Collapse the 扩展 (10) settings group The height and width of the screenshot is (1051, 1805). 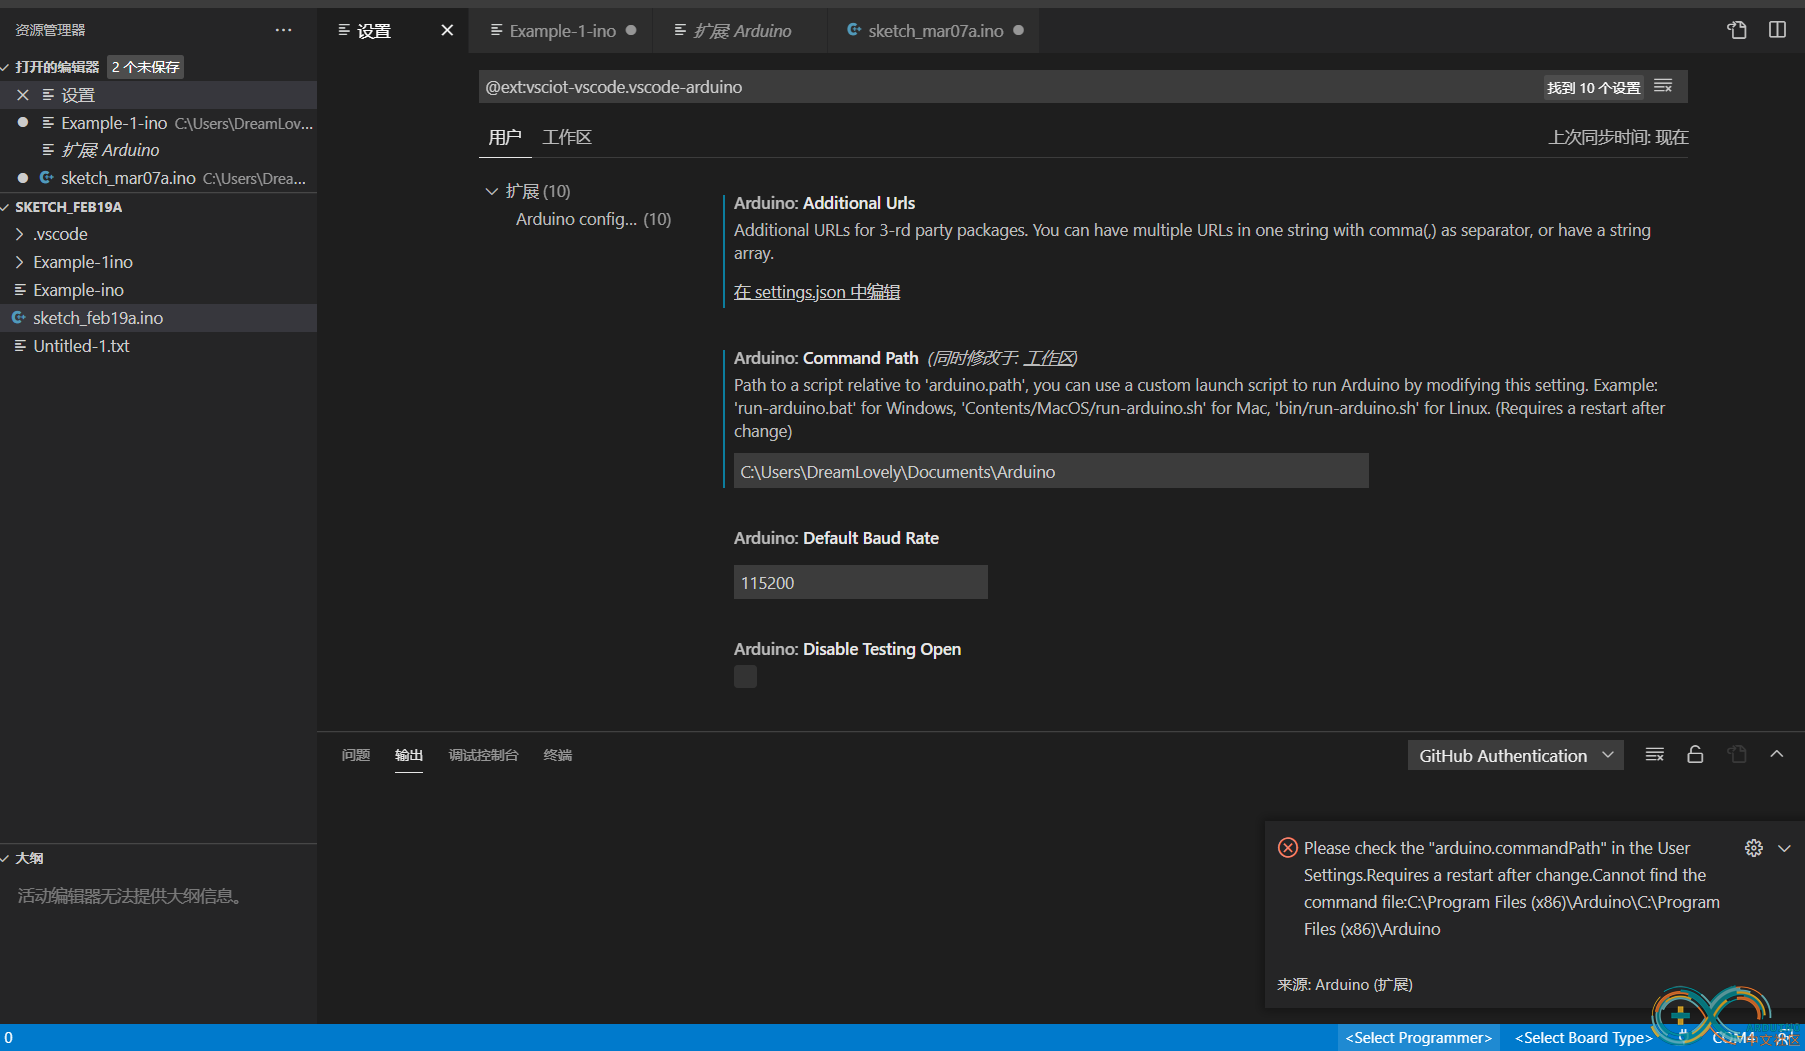491,191
